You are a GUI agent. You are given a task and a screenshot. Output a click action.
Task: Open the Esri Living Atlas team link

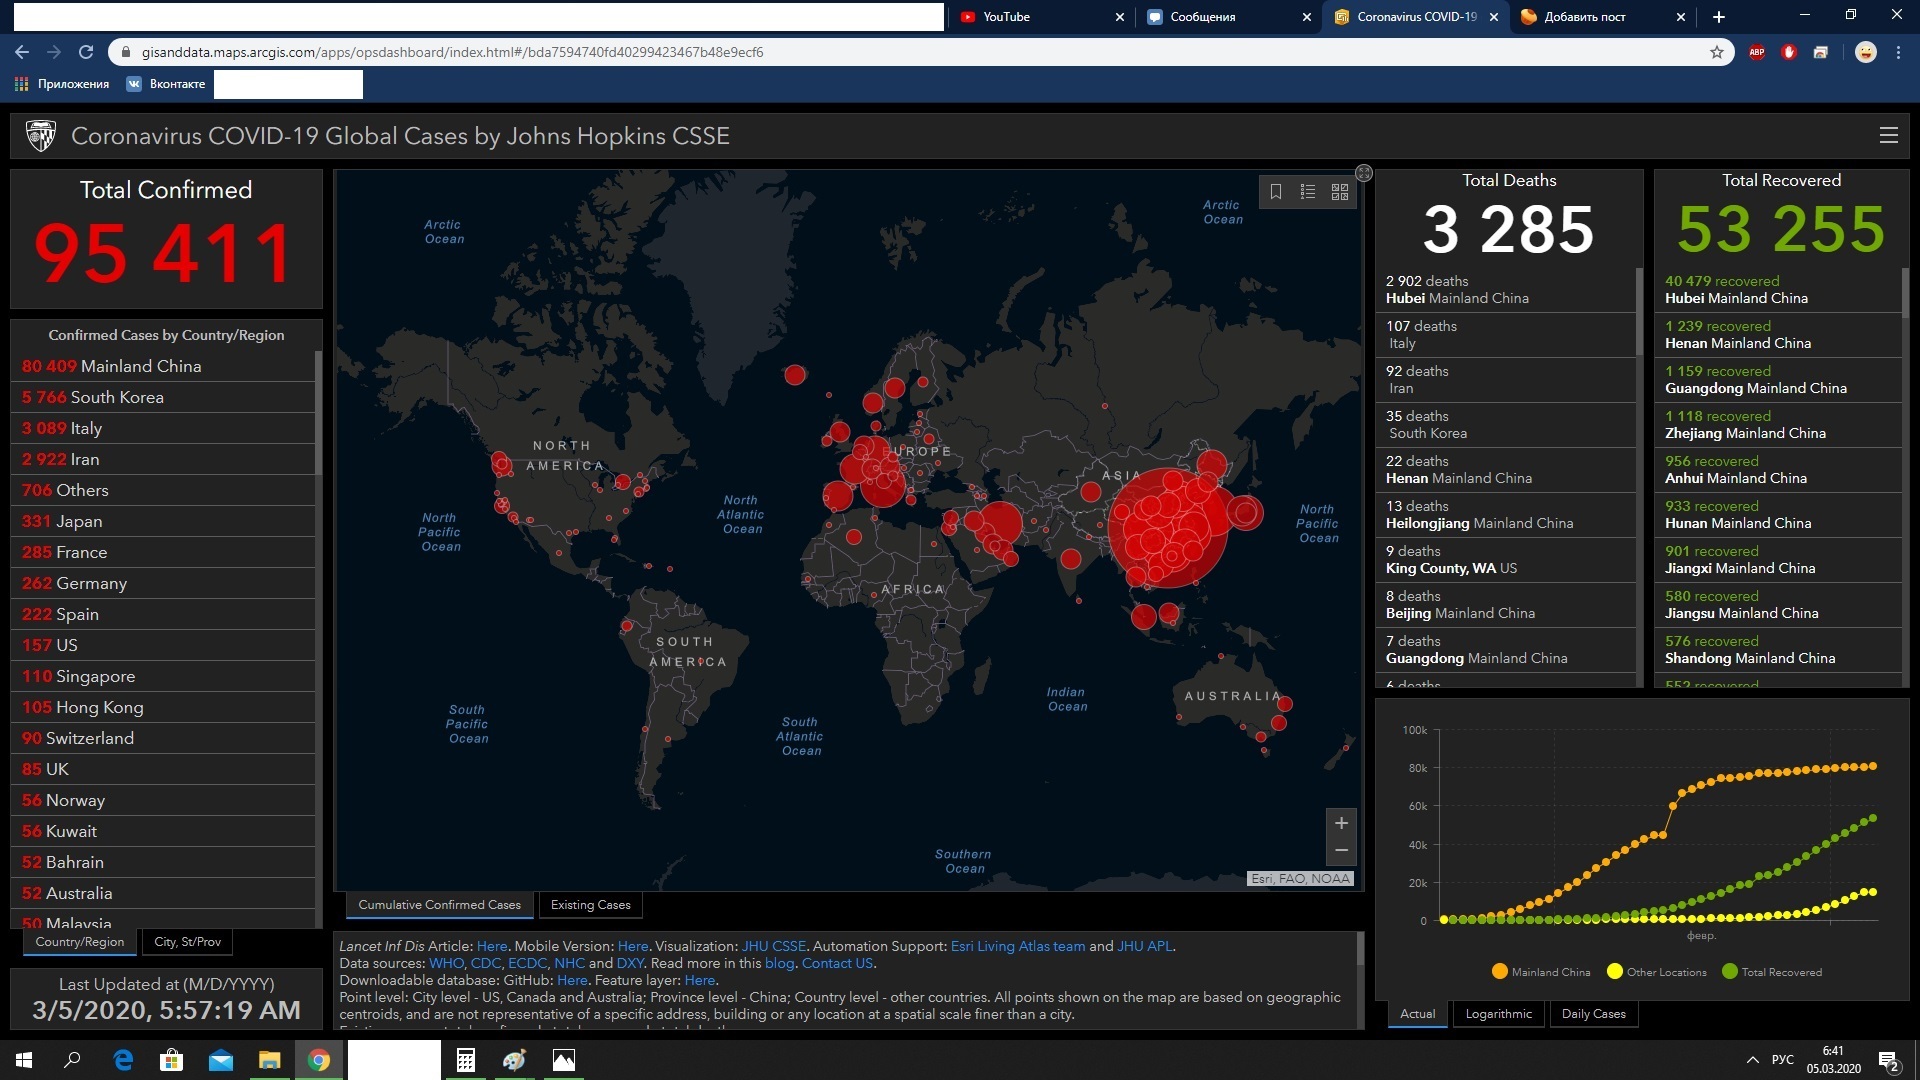tap(1017, 946)
